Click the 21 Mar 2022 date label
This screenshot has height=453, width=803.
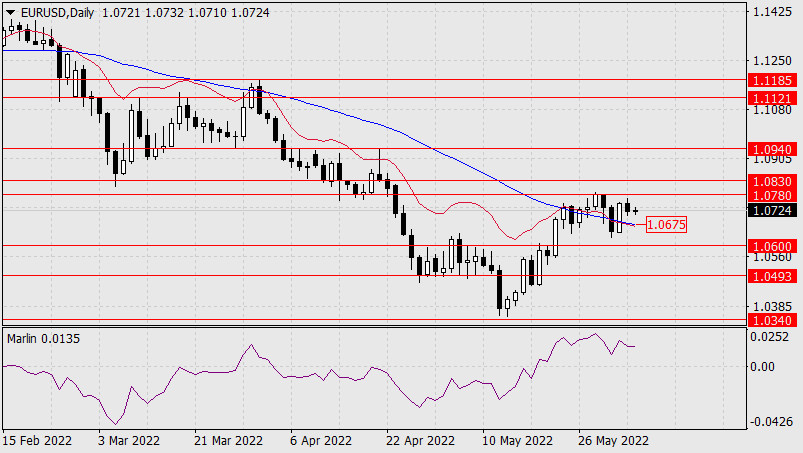(x=228, y=440)
